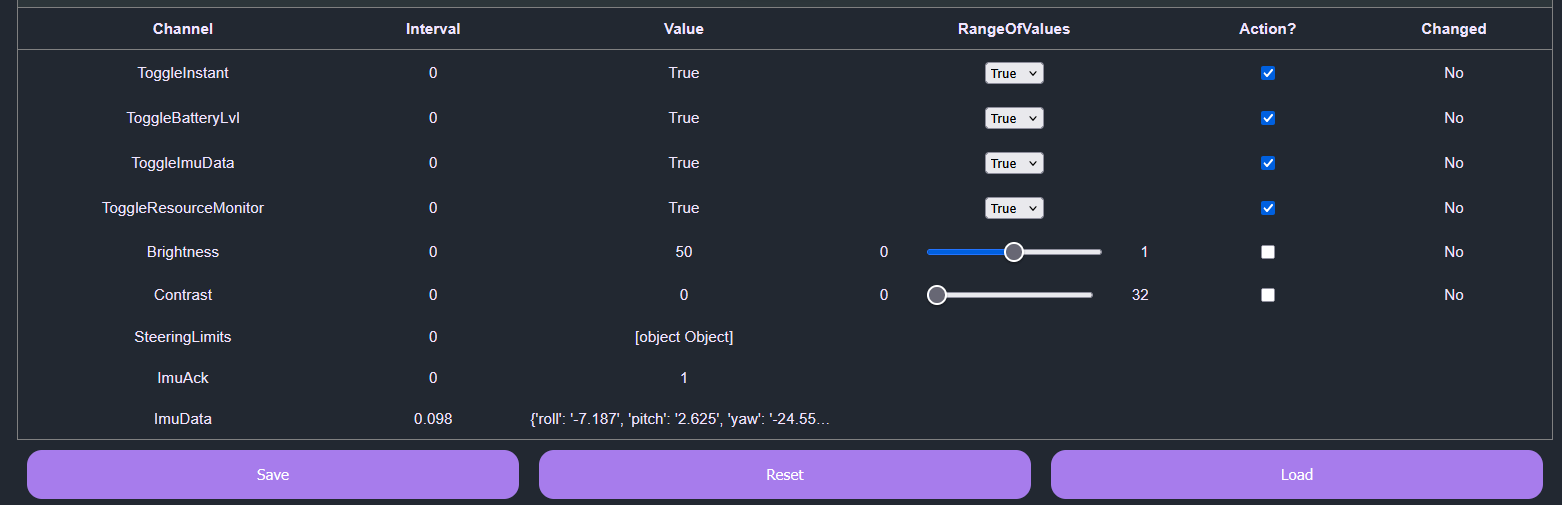Screen dimensions: 1562x505
Task: Expand the ToggleBatteryLvl value dropdown
Action: pyautogui.click(x=1014, y=118)
